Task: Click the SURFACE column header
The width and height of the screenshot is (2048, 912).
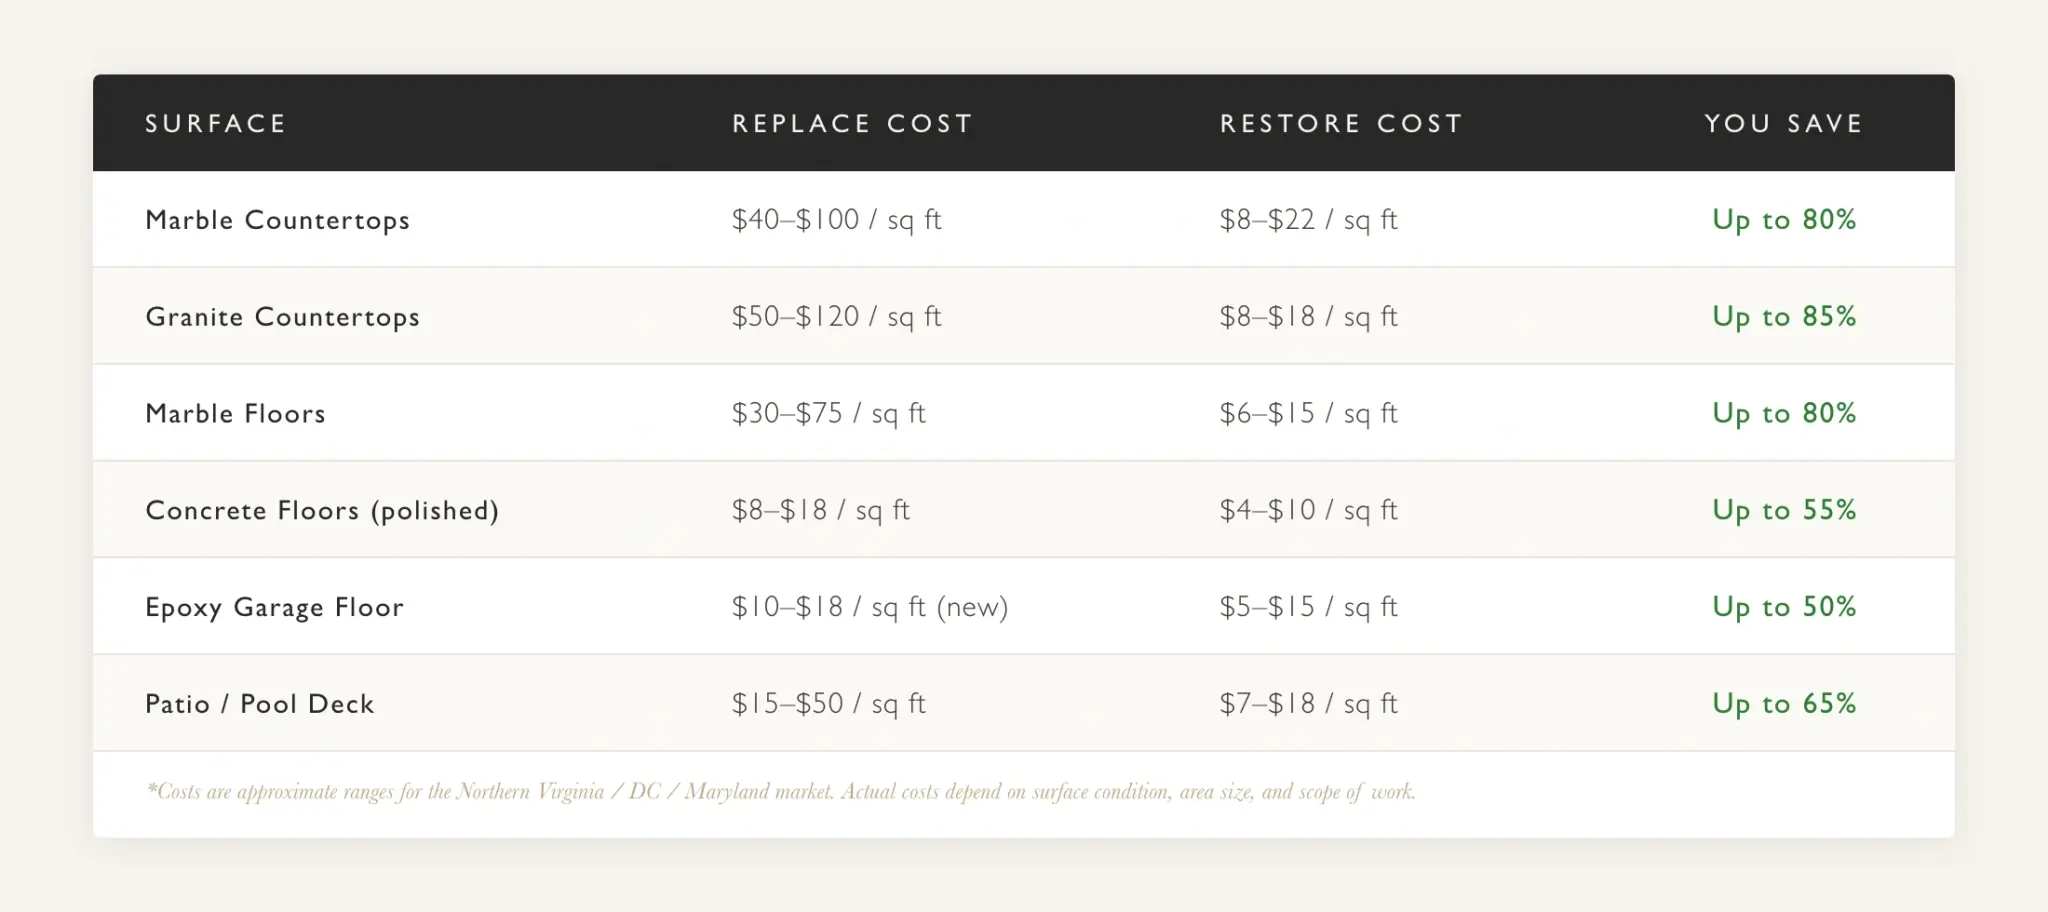Action: click(x=216, y=124)
